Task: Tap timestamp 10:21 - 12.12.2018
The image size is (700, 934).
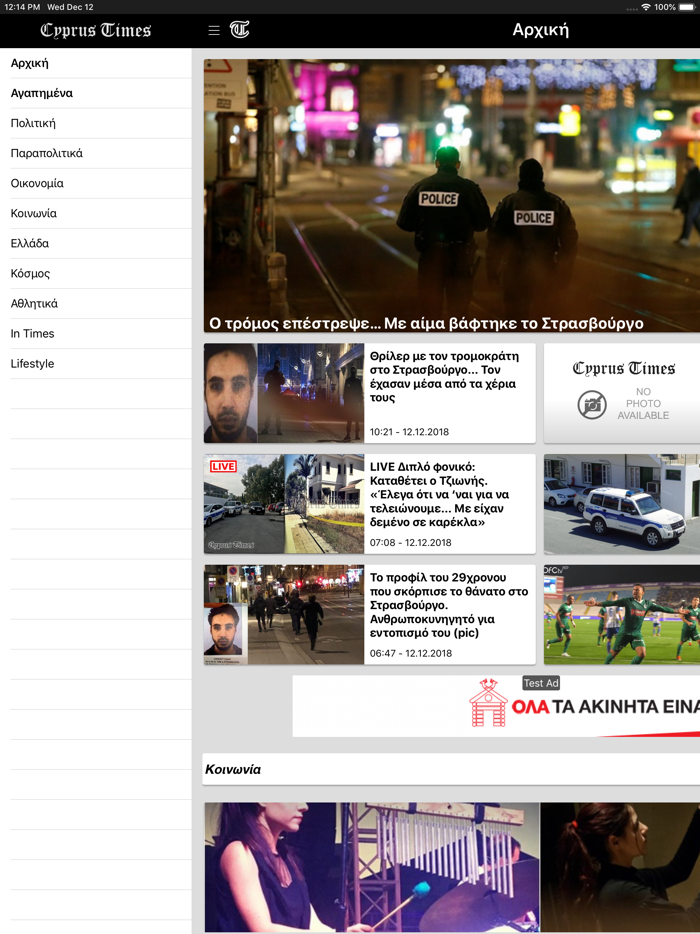Action: [409, 432]
